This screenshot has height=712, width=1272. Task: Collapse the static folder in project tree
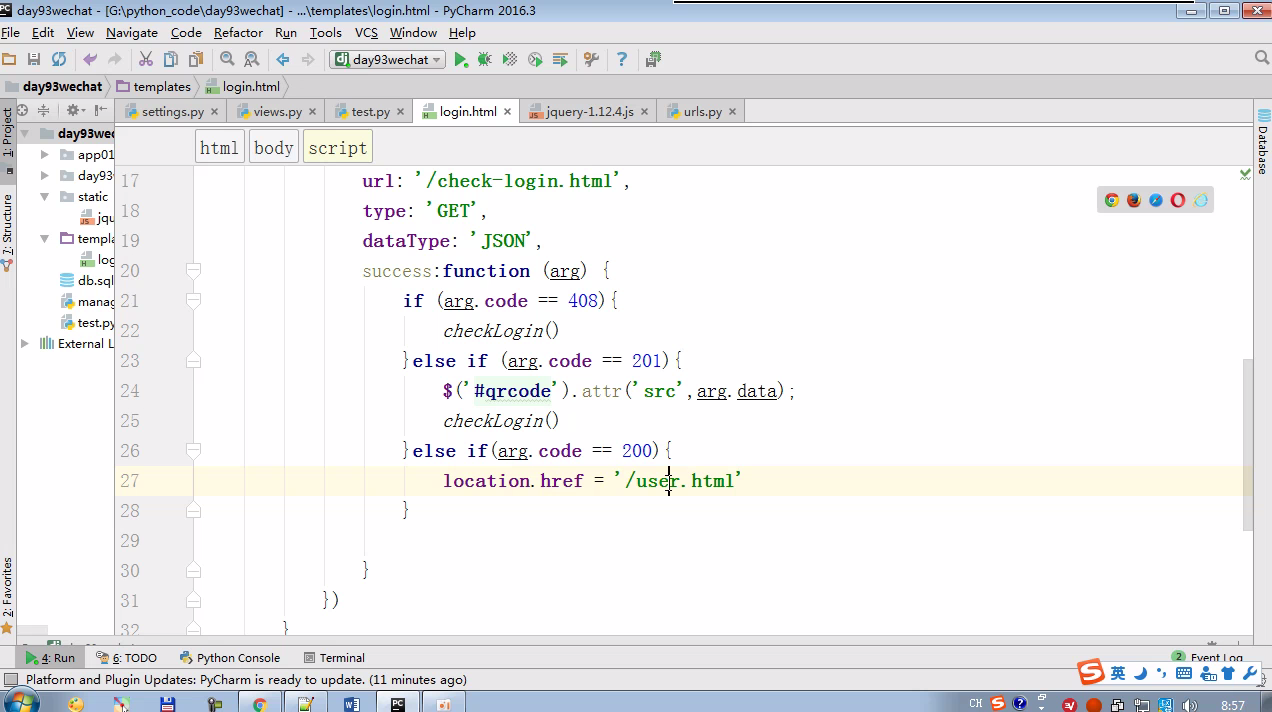pyautogui.click(x=45, y=197)
